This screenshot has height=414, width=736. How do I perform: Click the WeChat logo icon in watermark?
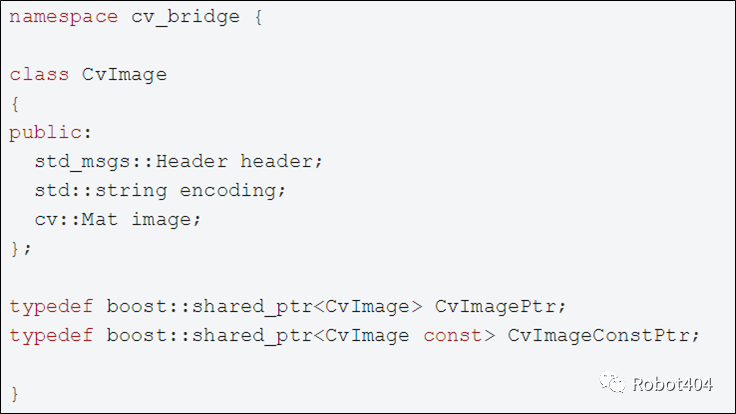pos(612,383)
